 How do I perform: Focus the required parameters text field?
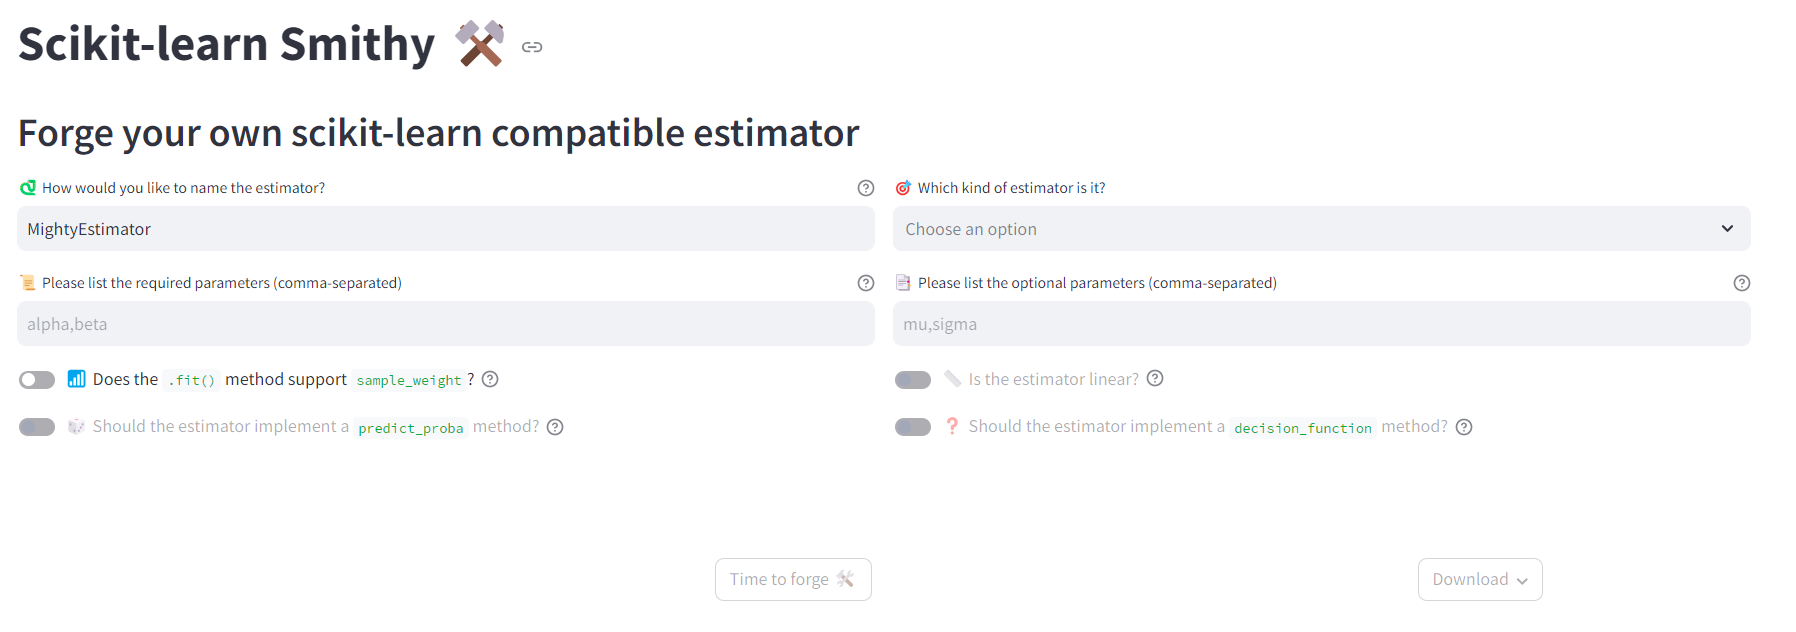pyautogui.click(x=445, y=324)
